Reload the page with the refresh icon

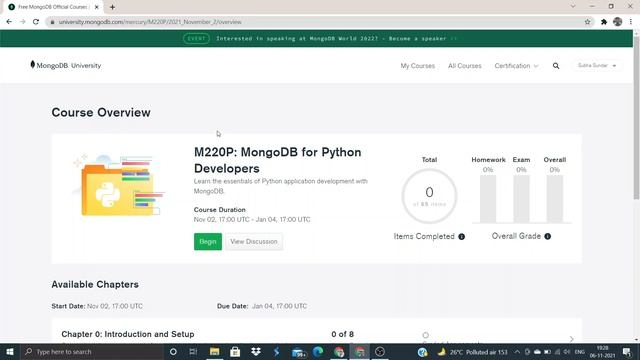pos(36,22)
